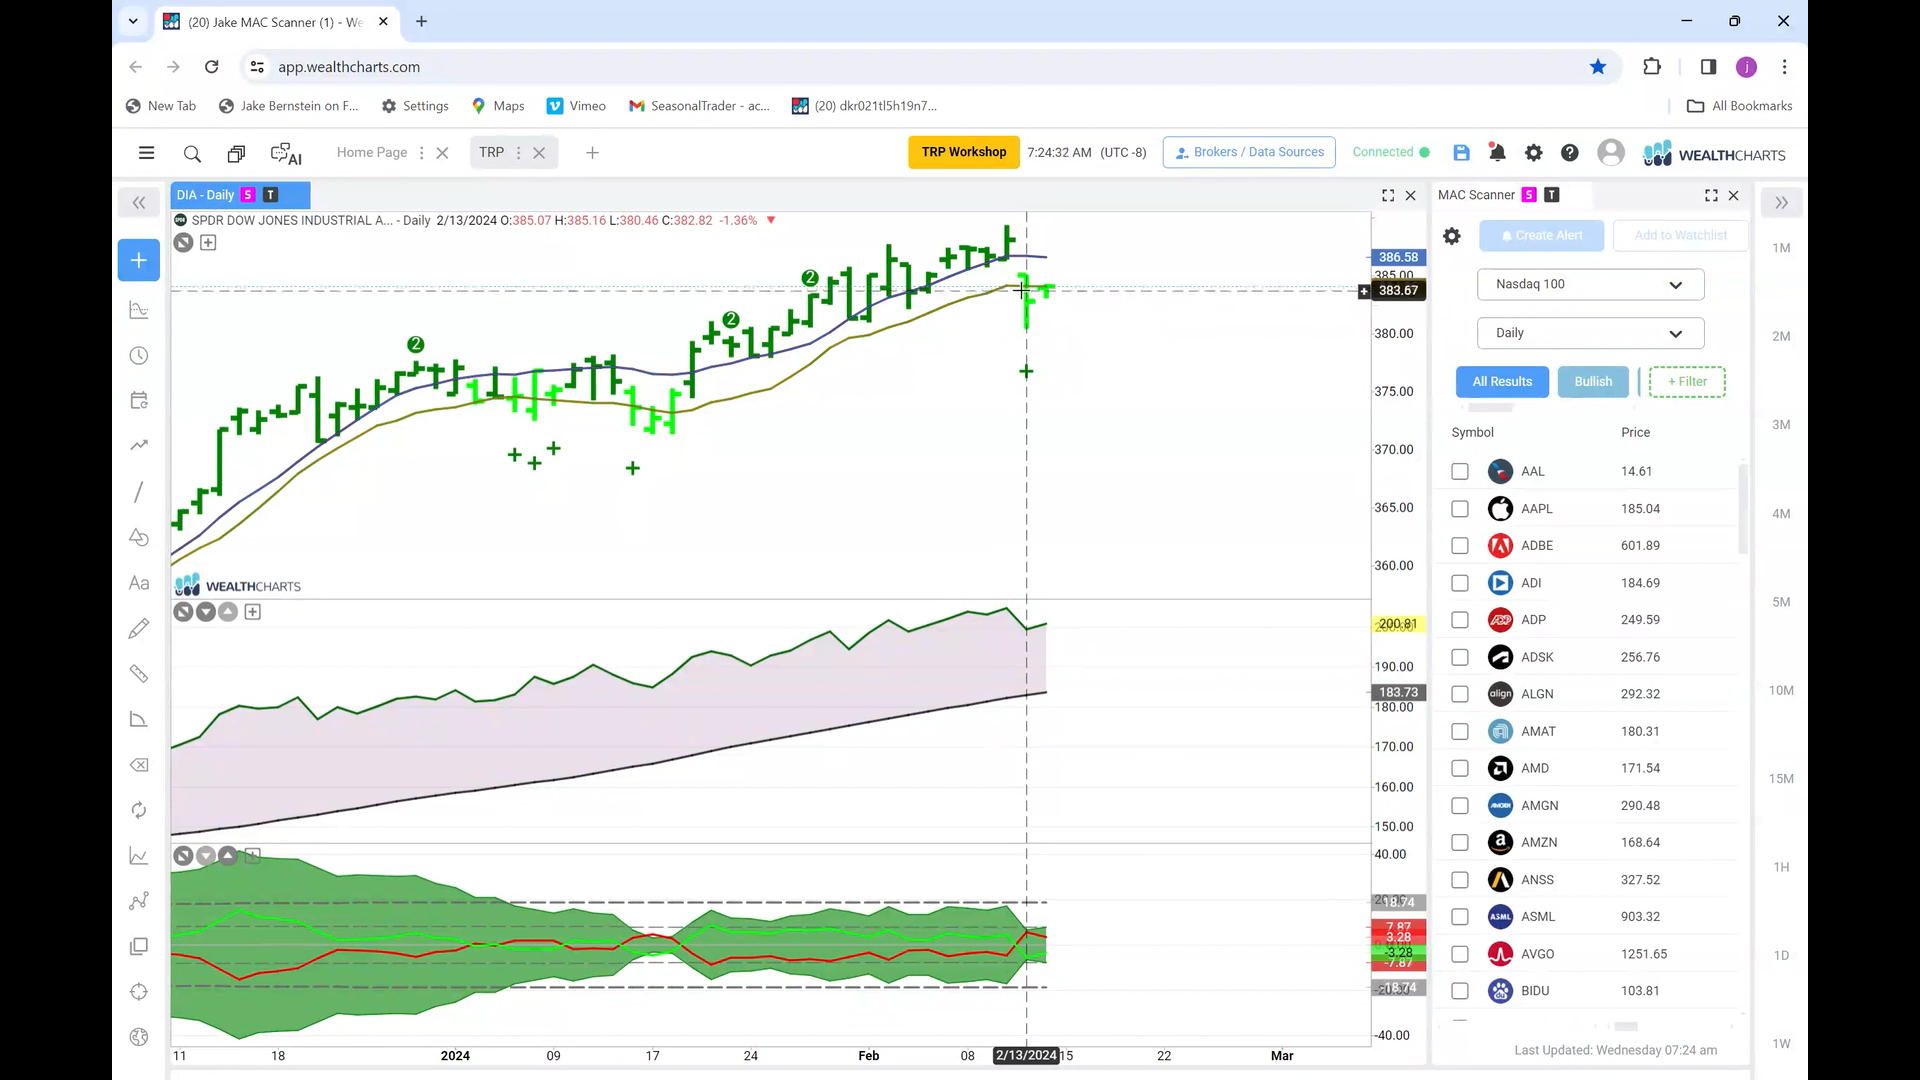Open the notifications bell icon
1920x1080 pixels.
1497,152
